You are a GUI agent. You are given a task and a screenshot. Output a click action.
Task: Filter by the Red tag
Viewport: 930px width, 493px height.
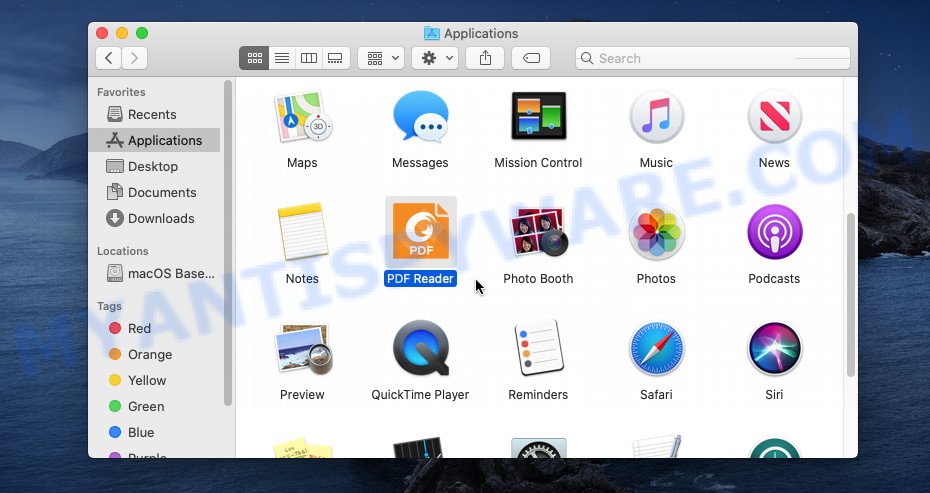(x=154, y=329)
